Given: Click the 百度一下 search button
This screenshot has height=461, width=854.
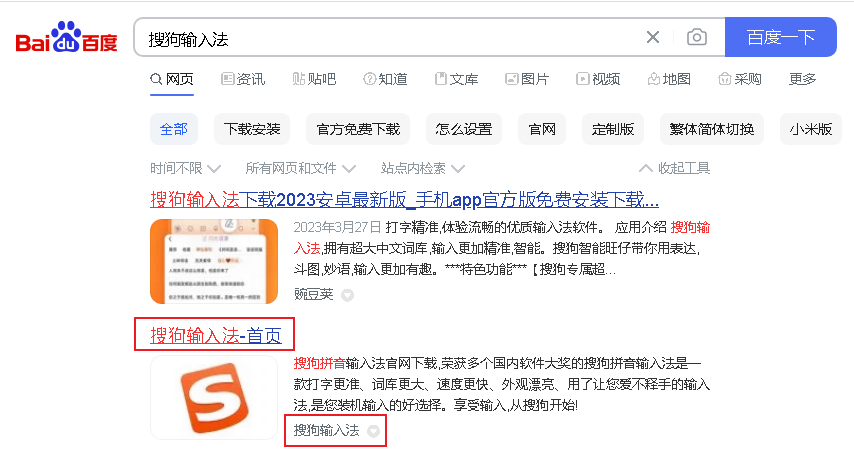Looking at the screenshot, I should tap(780, 37).
